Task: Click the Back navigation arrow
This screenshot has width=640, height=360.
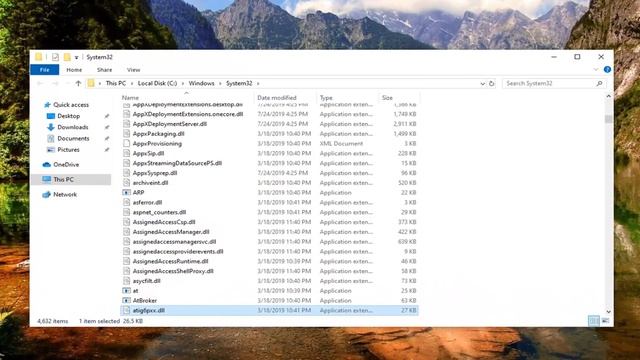Action: (x=40, y=83)
